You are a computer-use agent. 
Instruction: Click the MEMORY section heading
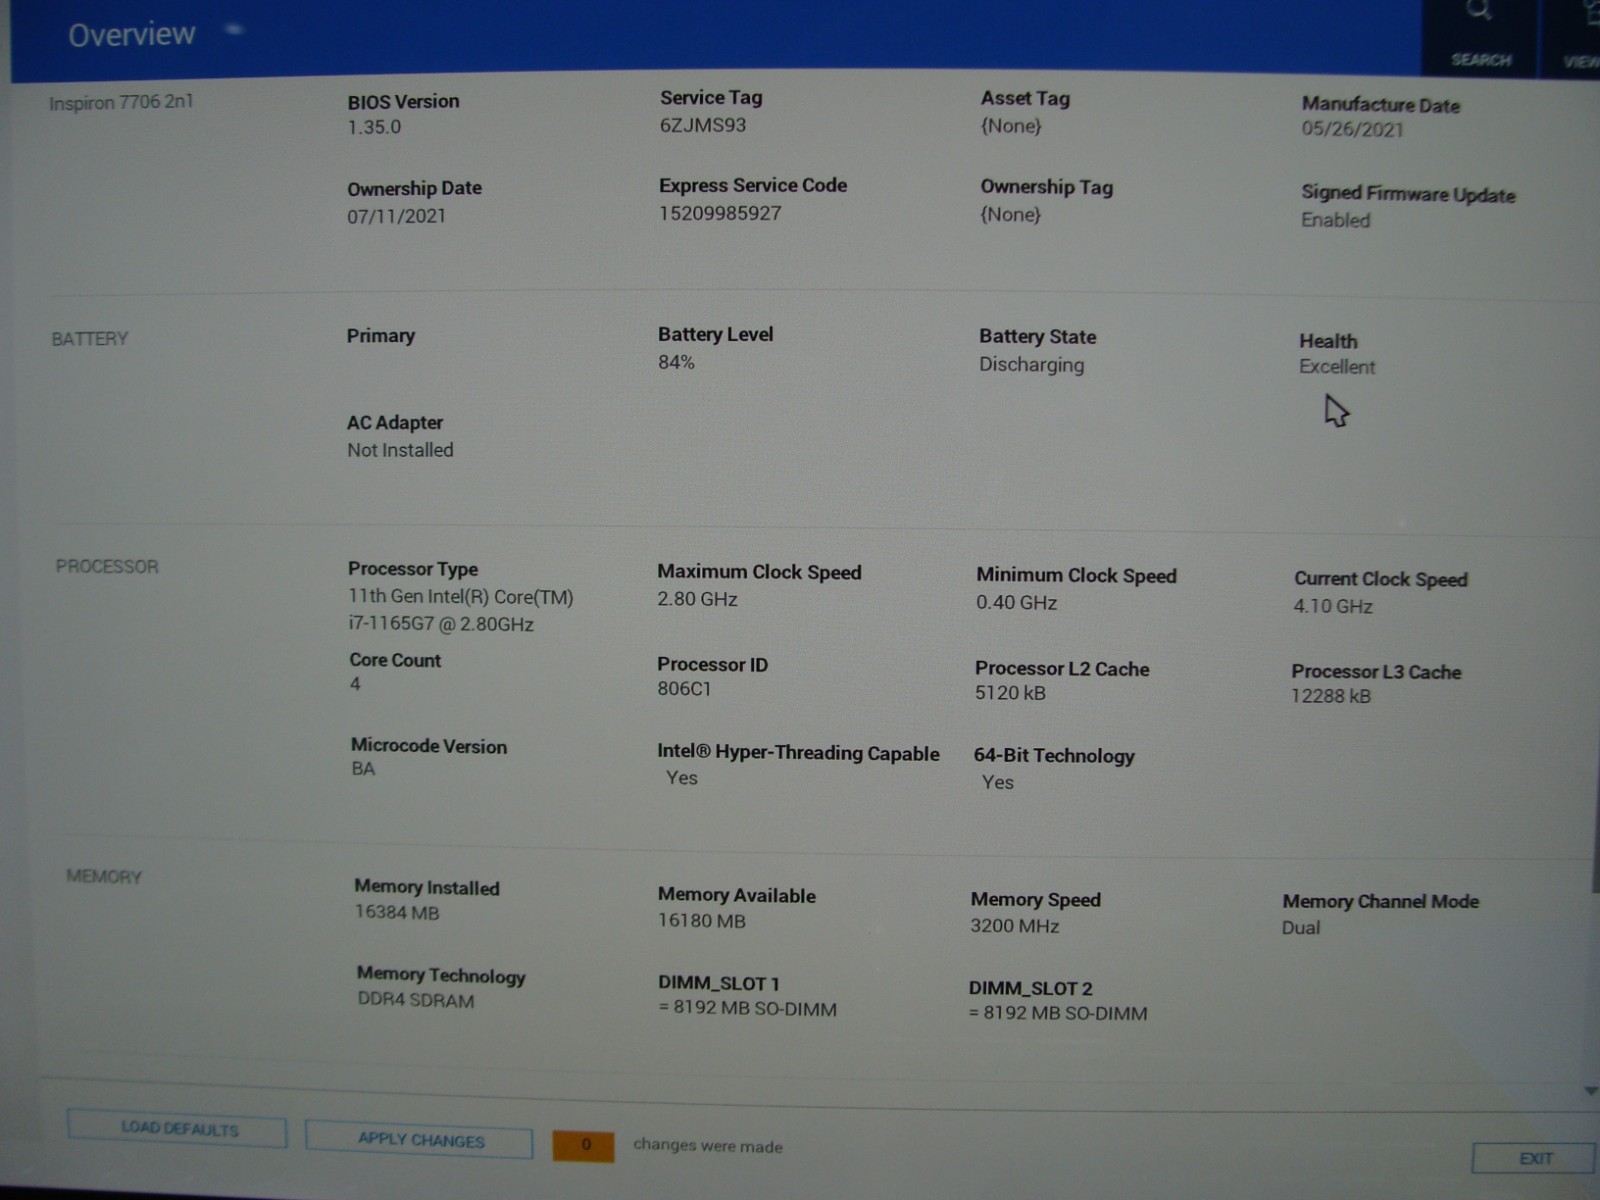coord(104,876)
